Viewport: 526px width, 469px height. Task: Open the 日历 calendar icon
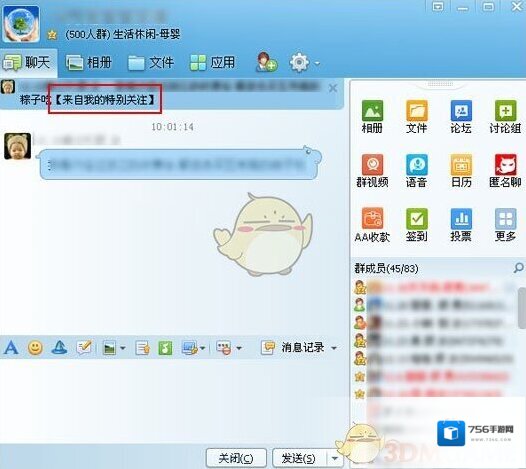(461, 170)
